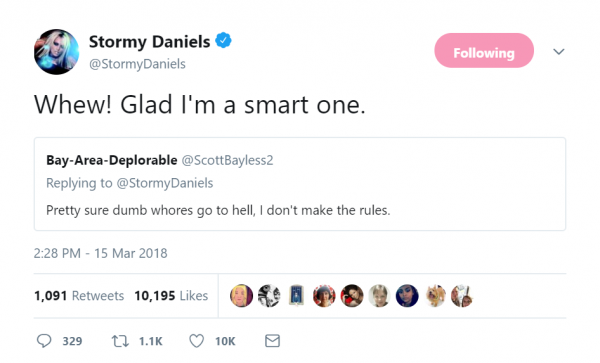Image resolution: width=600 pixels, height=363 pixels.
Task: Click @StormyDaniels in Replying to line
Action: 165,183
